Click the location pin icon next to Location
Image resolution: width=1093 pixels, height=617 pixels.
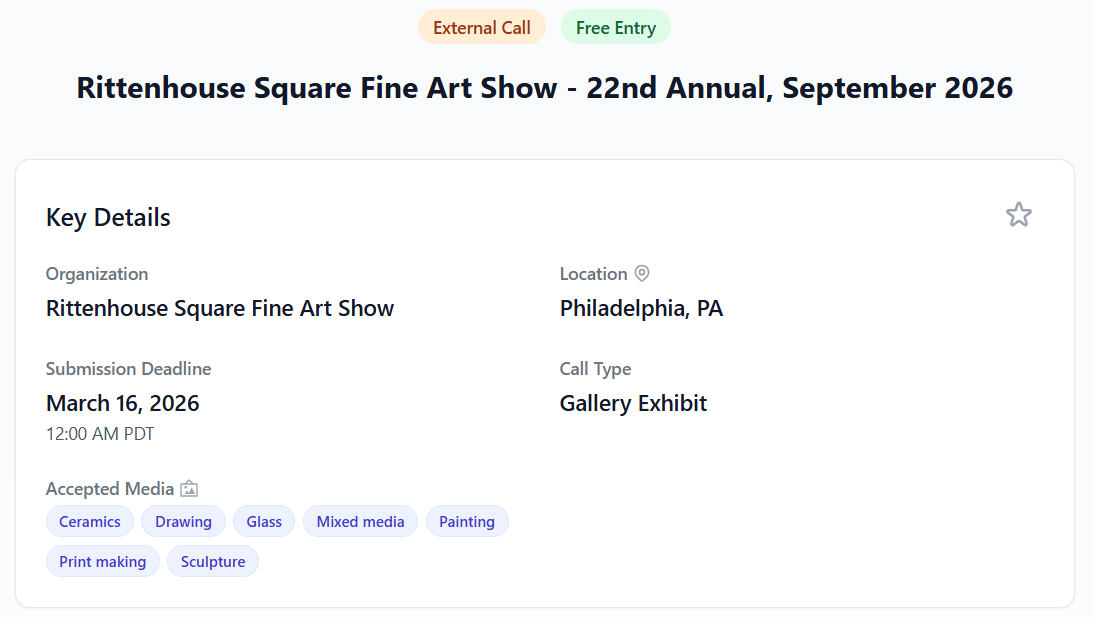[x=641, y=273]
